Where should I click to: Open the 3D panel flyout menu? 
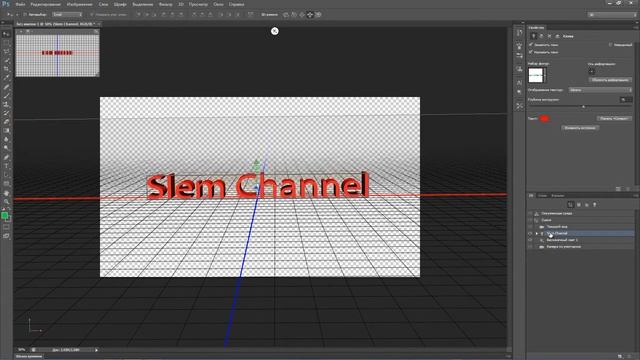point(636,196)
